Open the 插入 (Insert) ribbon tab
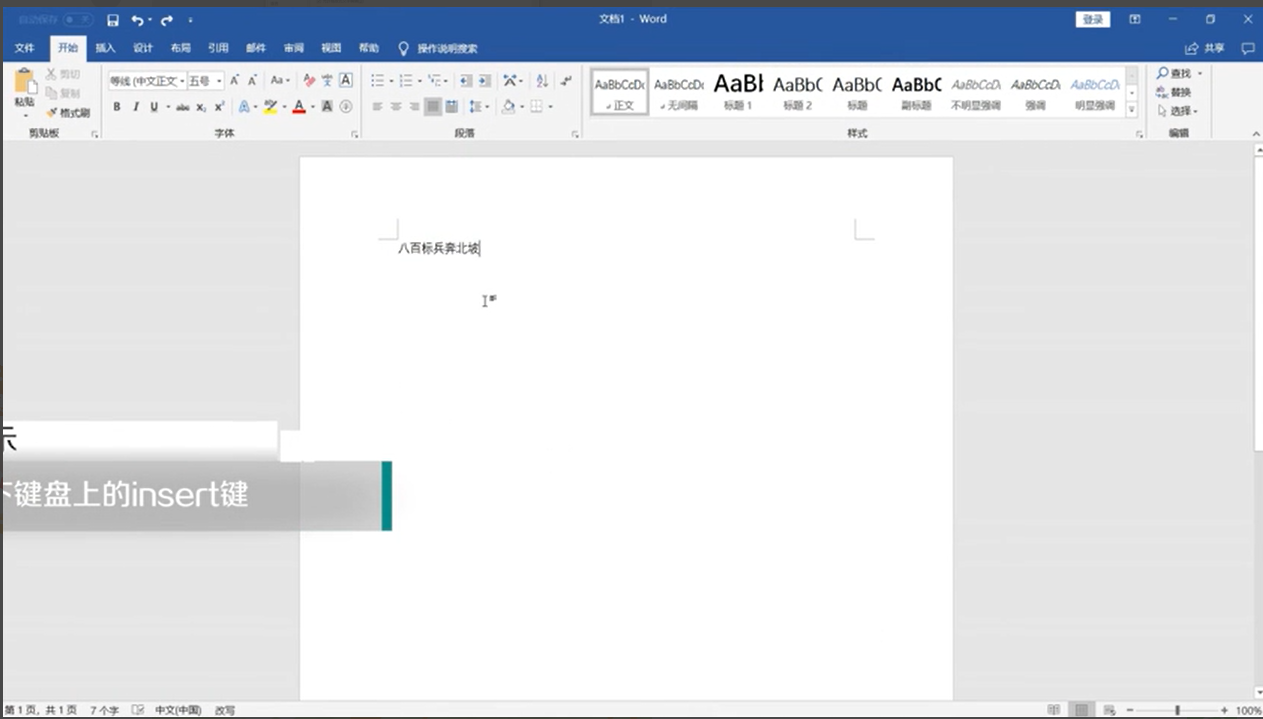 coord(105,48)
